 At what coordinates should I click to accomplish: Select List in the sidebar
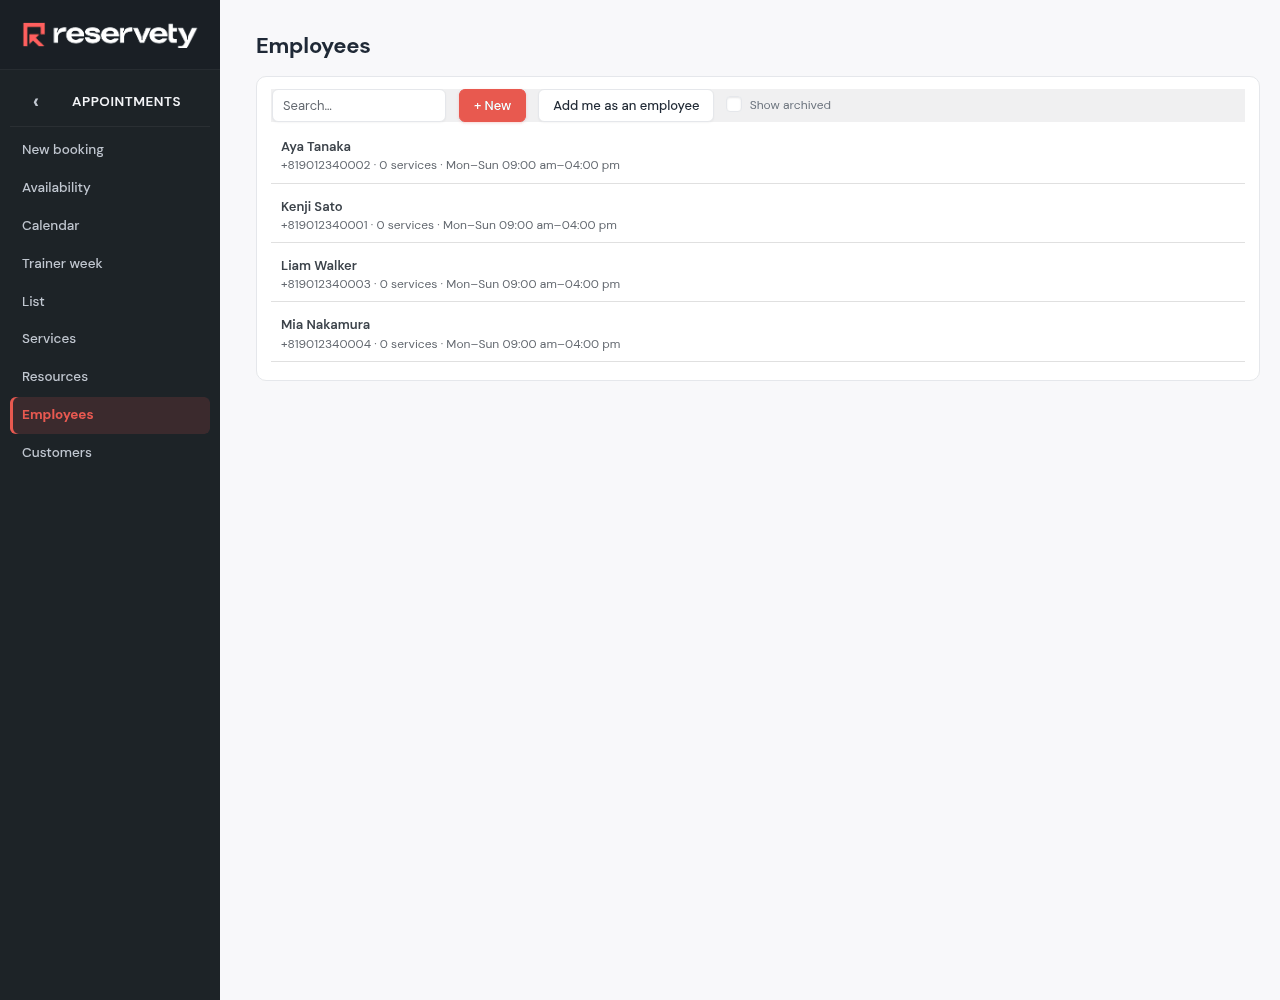tap(110, 302)
